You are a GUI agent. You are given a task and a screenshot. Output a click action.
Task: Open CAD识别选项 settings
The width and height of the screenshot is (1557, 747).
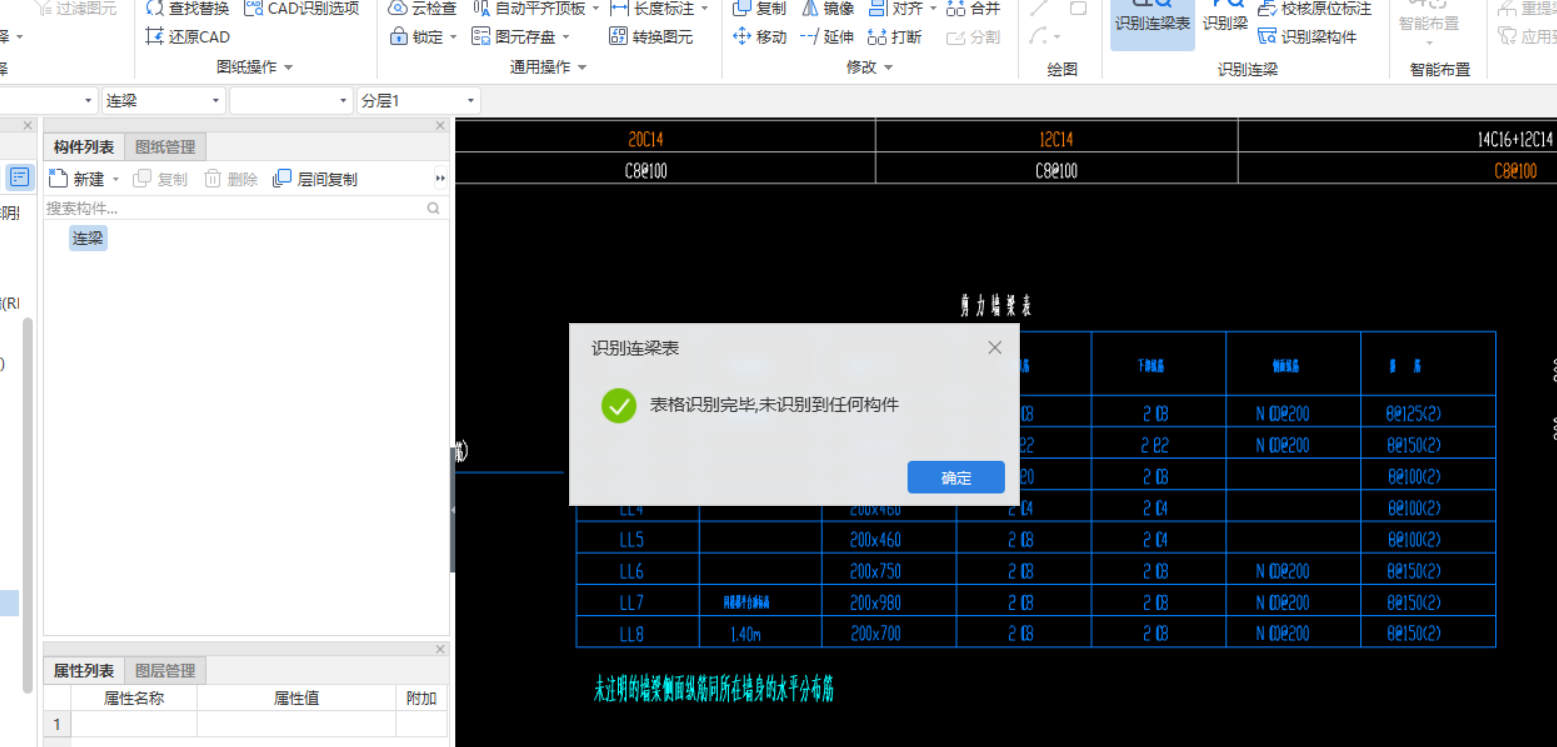(301, 9)
